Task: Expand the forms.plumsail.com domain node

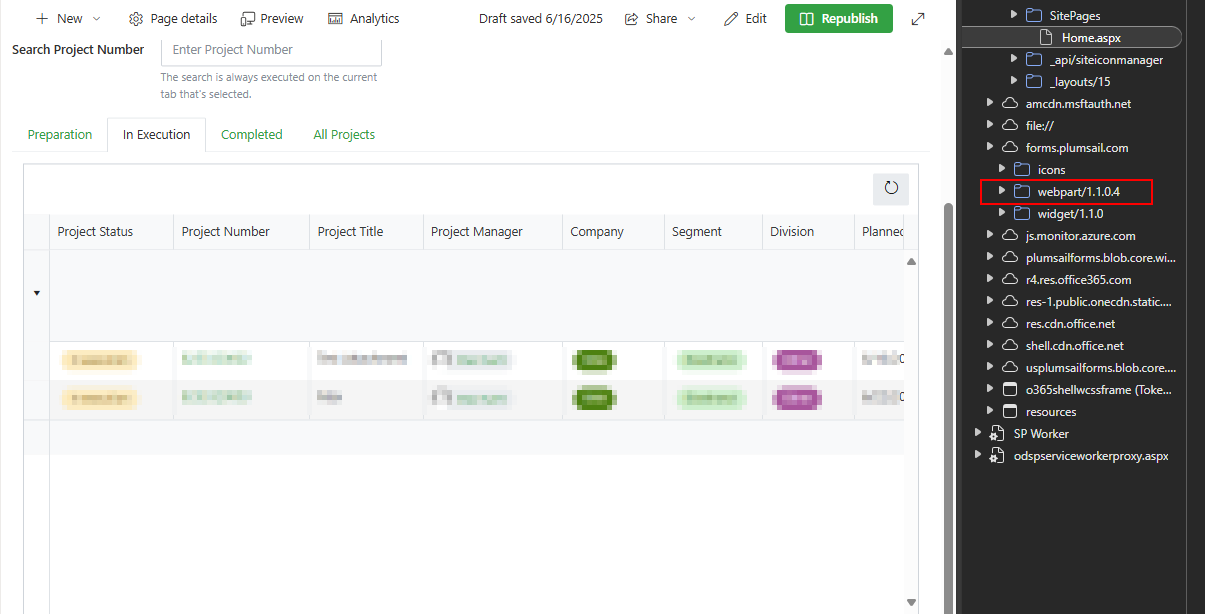Action: click(990, 148)
